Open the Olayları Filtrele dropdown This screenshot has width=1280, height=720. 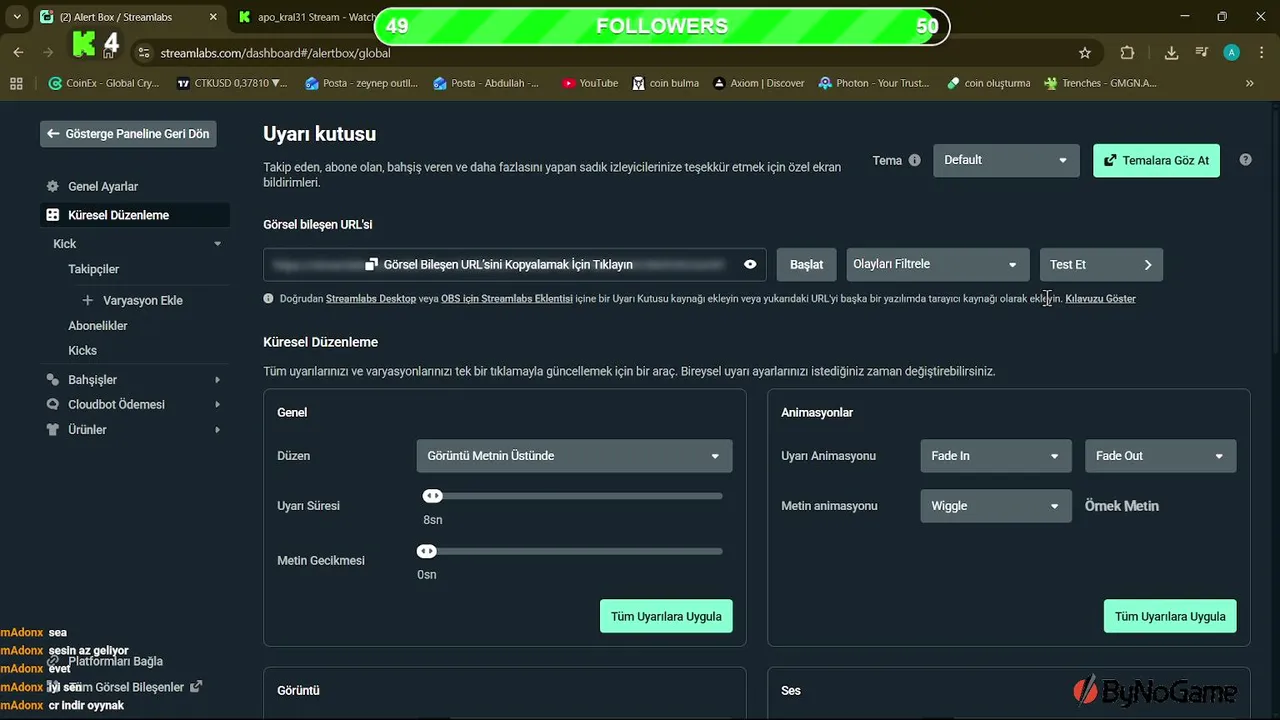(x=937, y=264)
